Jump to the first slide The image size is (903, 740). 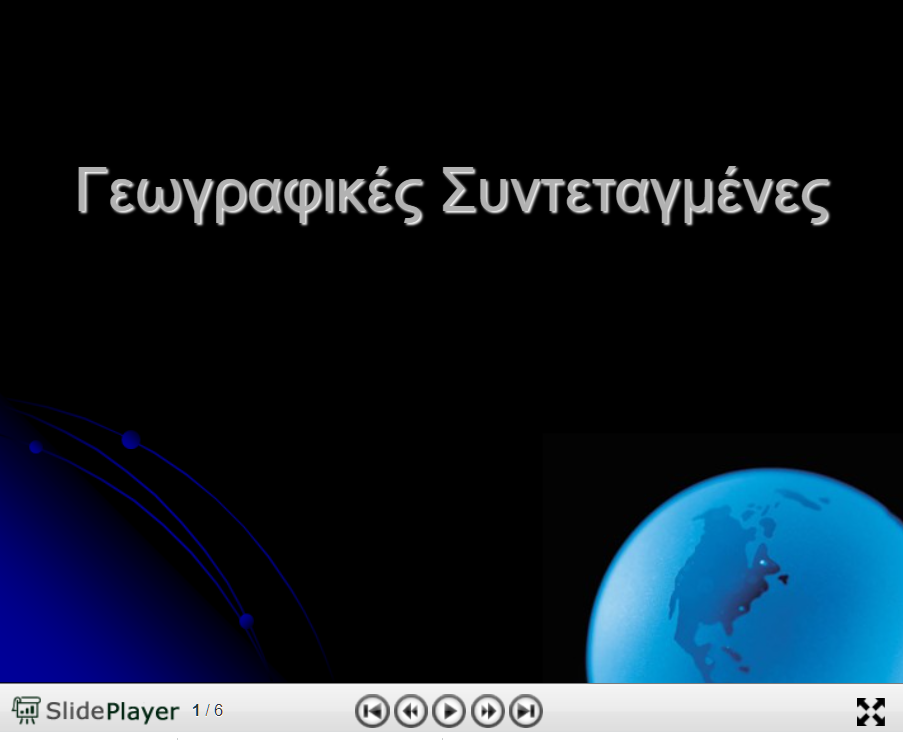(372, 711)
